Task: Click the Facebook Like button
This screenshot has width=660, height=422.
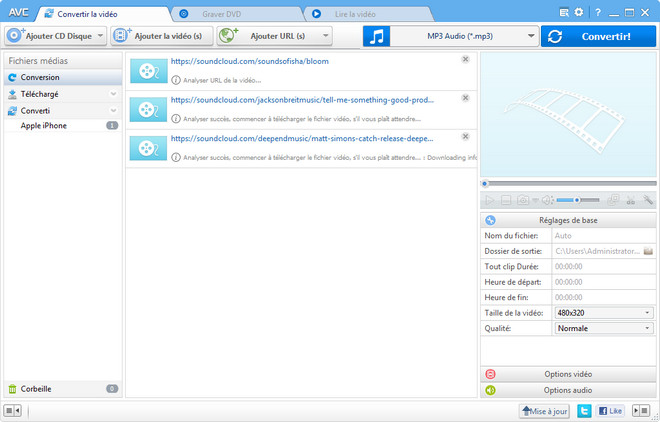Action: tap(610, 411)
